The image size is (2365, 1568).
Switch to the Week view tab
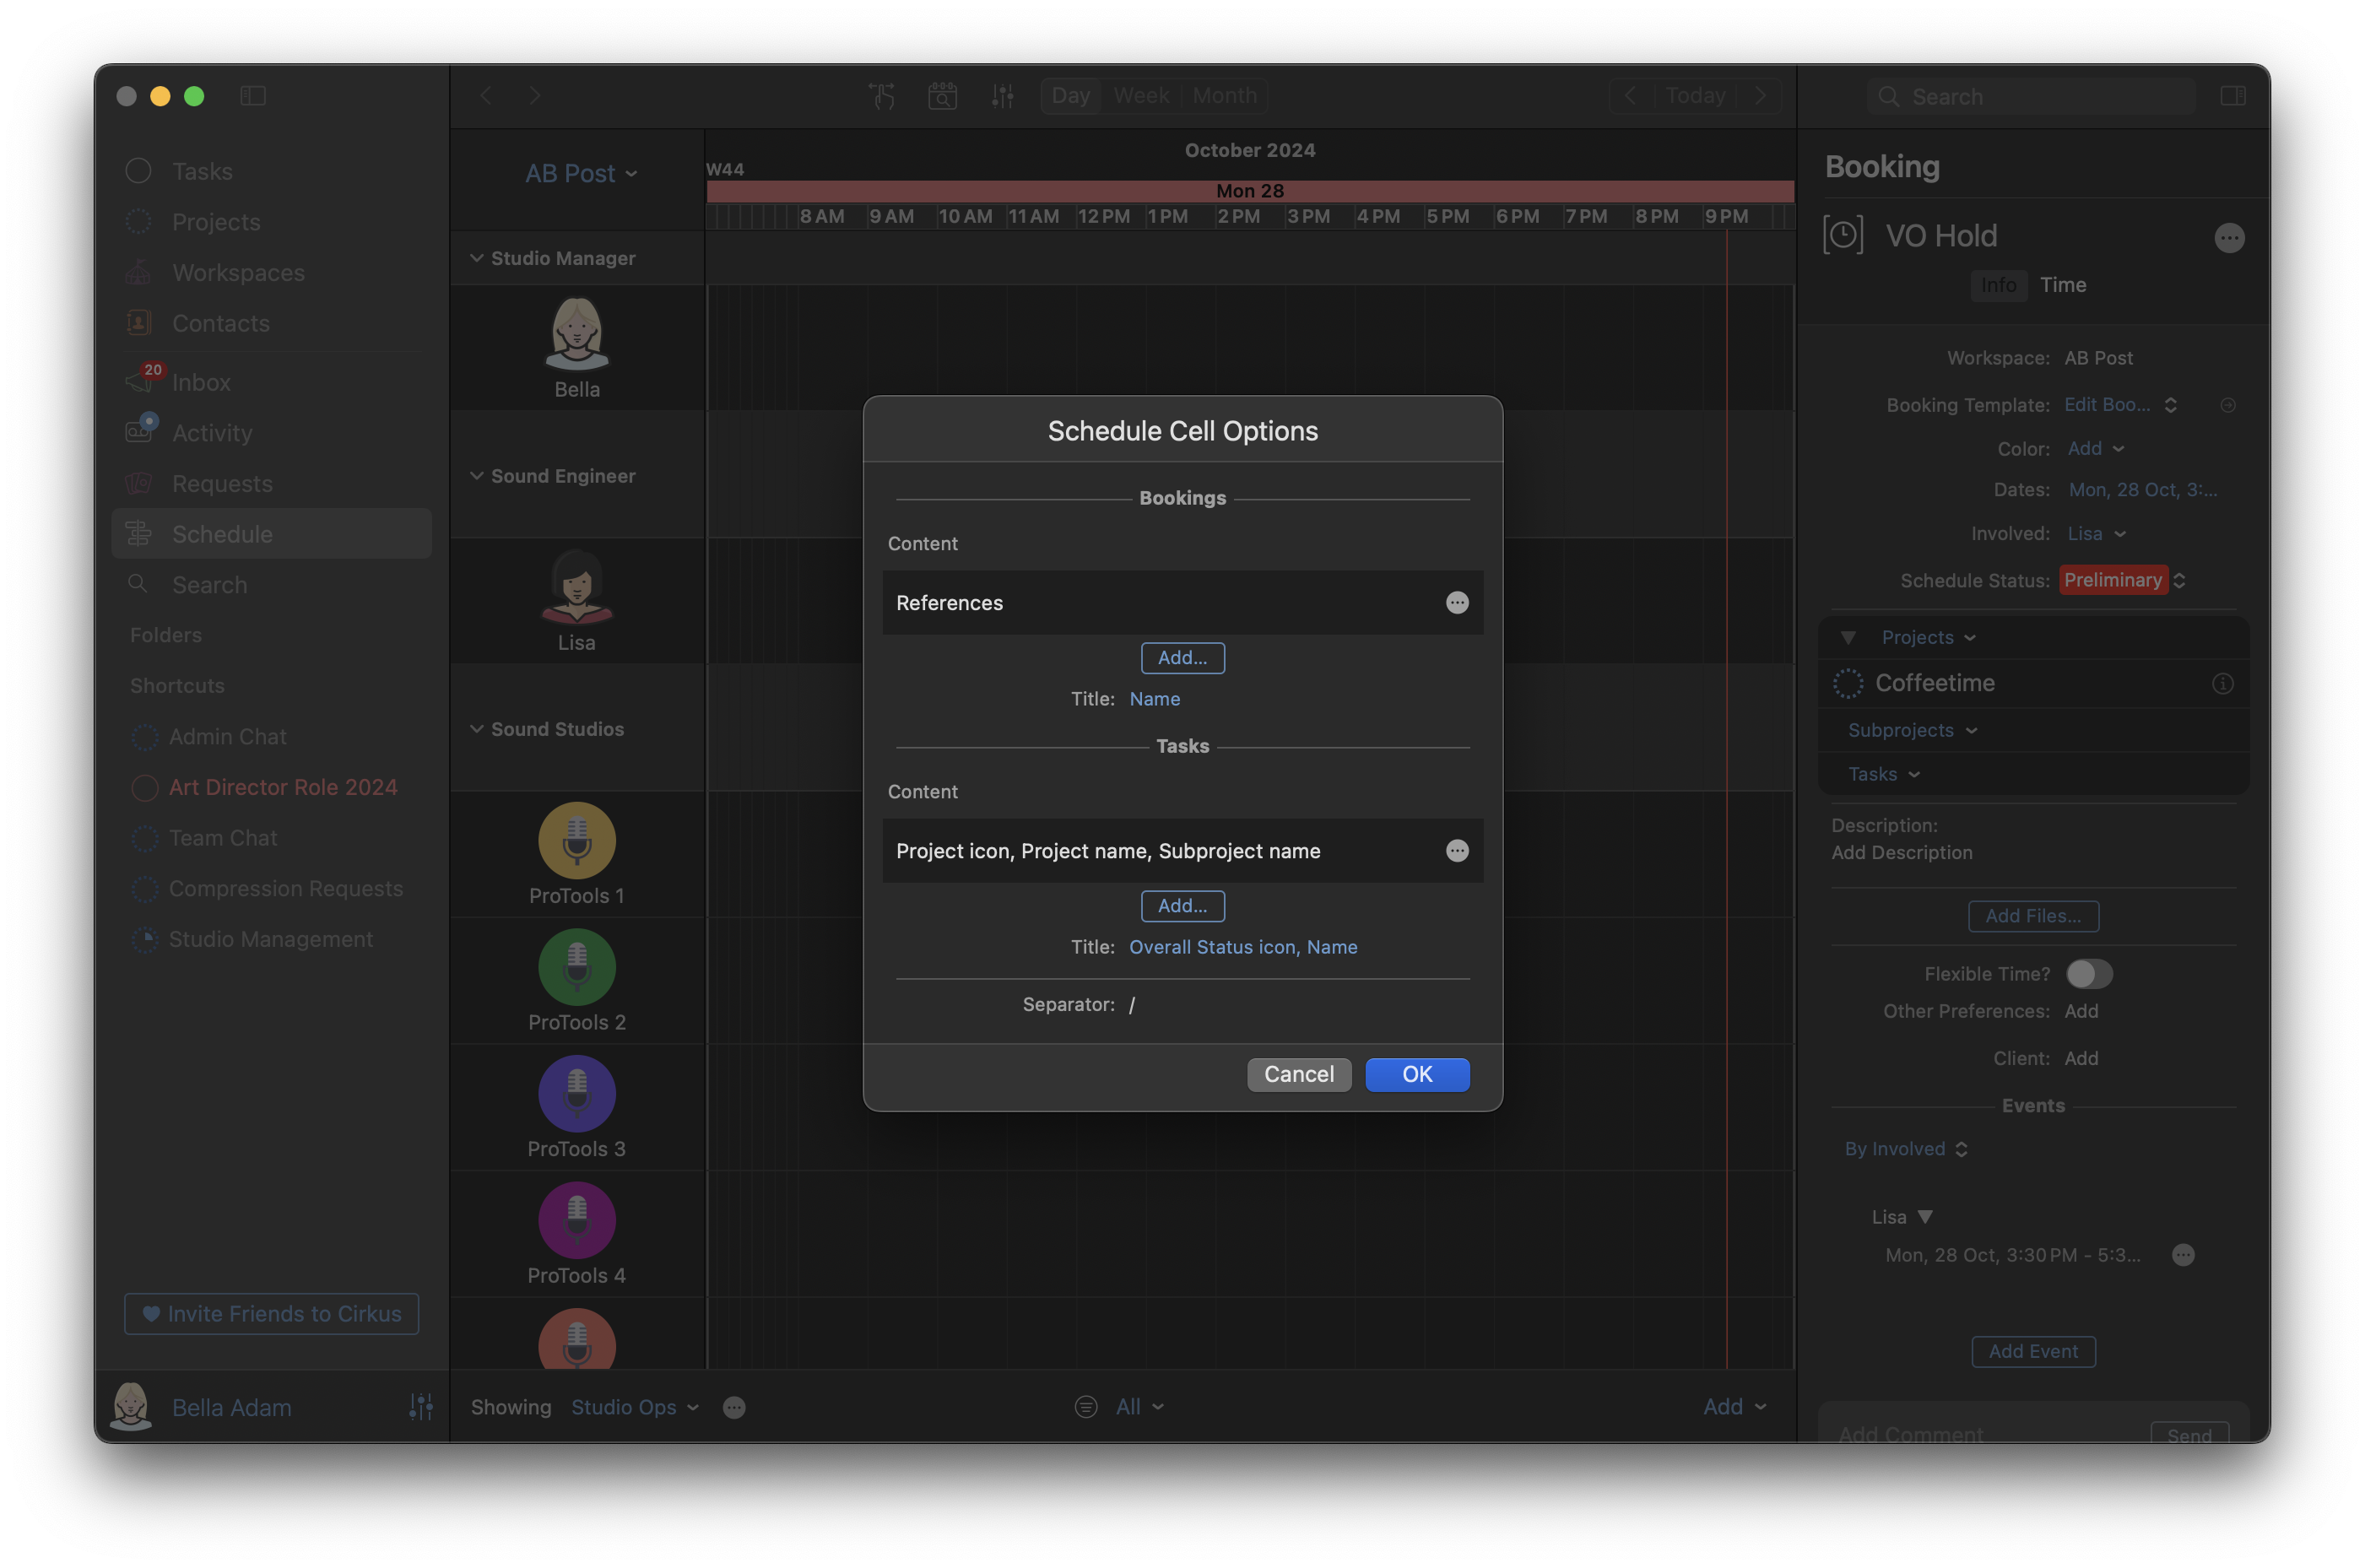tap(1141, 96)
